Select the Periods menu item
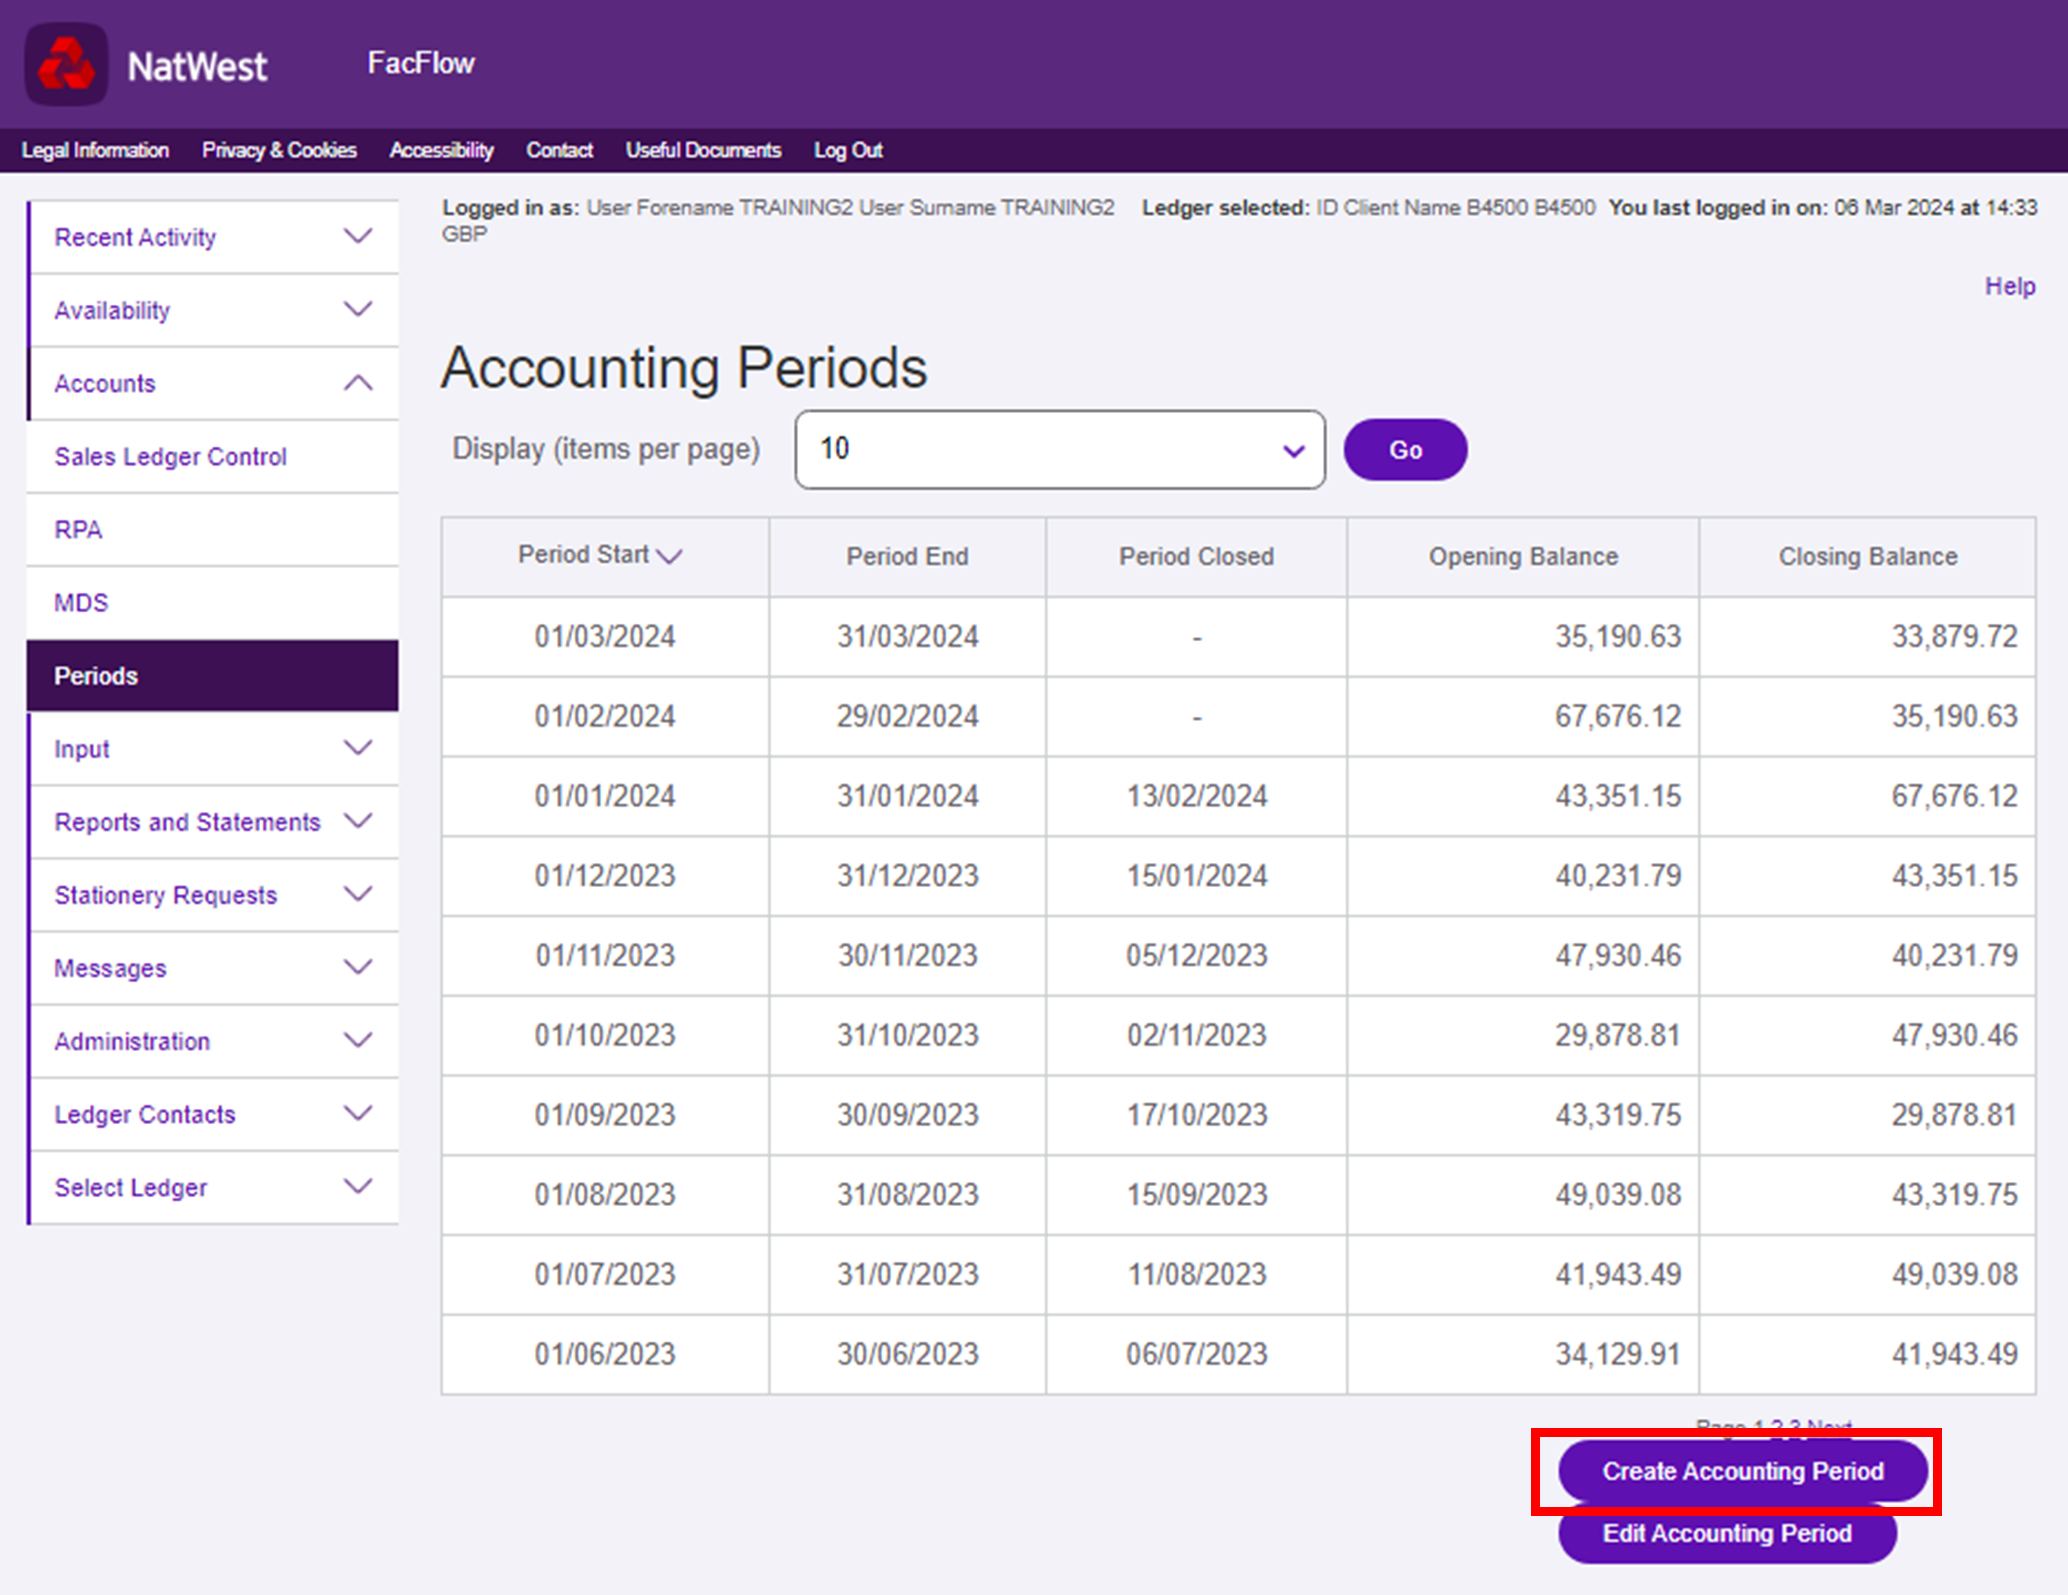 coord(96,676)
